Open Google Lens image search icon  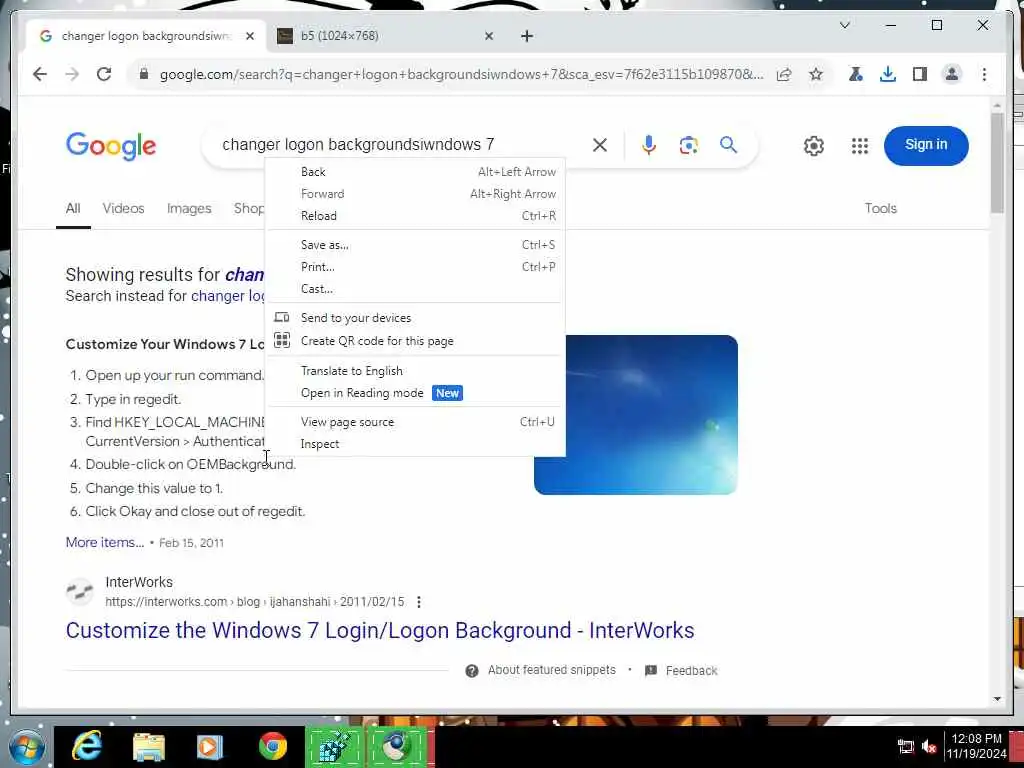pos(688,145)
